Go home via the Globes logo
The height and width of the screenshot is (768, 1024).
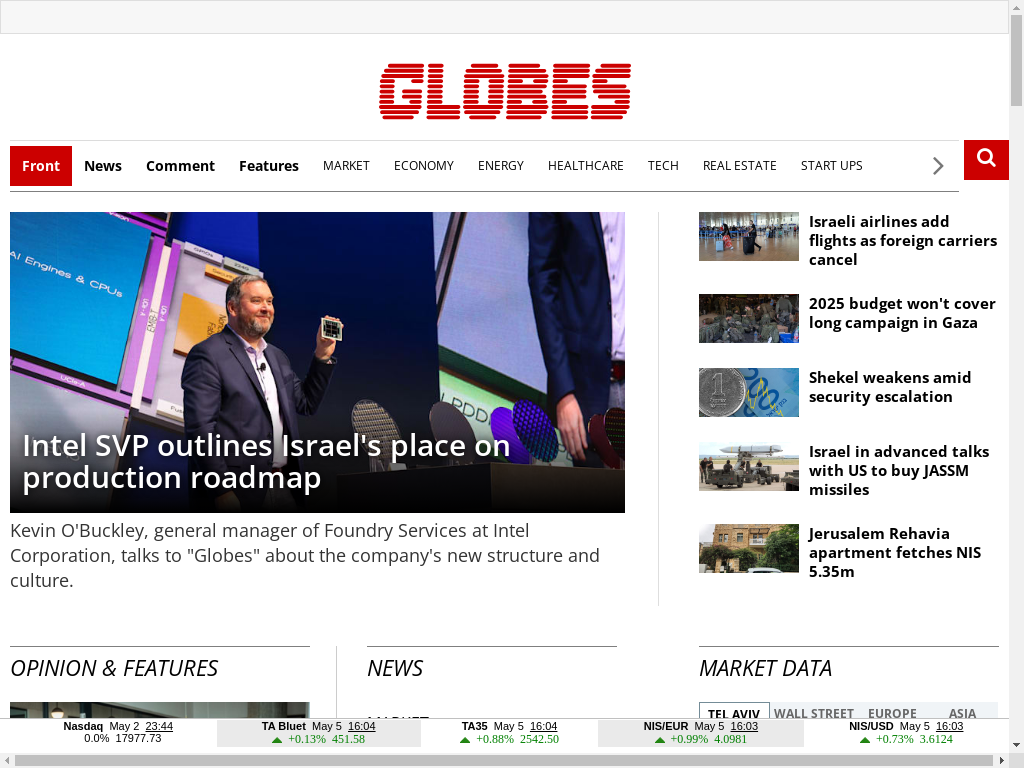click(x=505, y=91)
